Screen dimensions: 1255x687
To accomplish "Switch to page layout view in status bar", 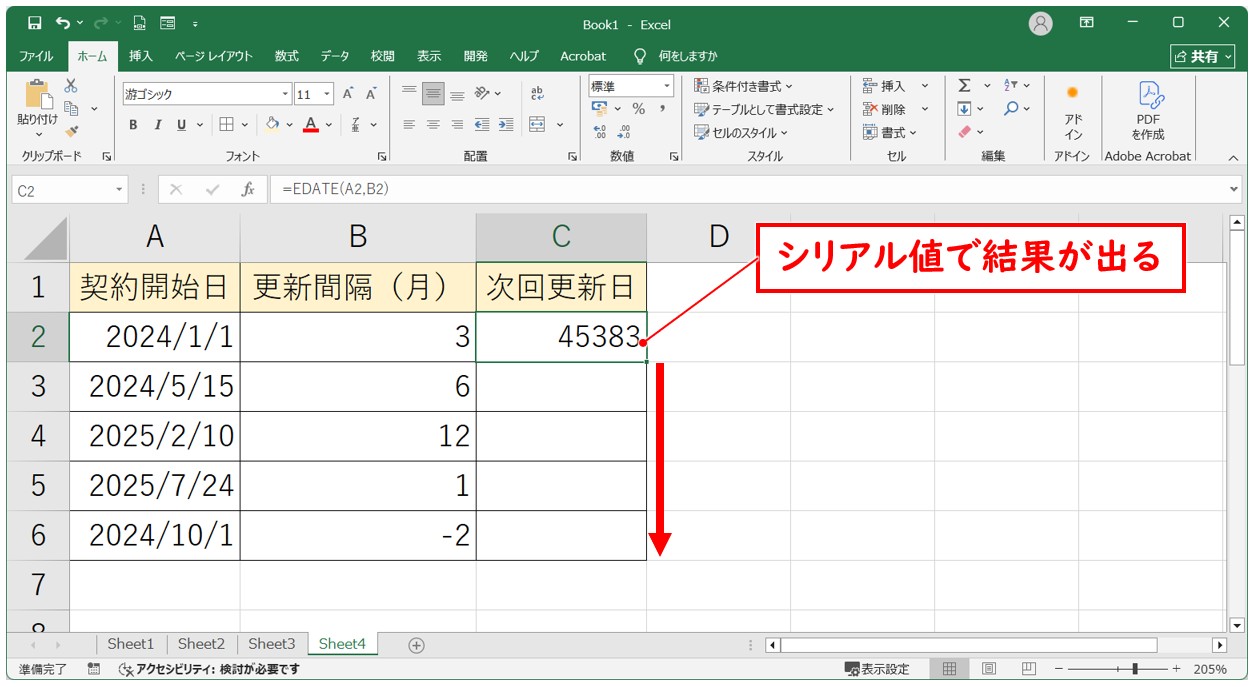I will (x=988, y=669).
